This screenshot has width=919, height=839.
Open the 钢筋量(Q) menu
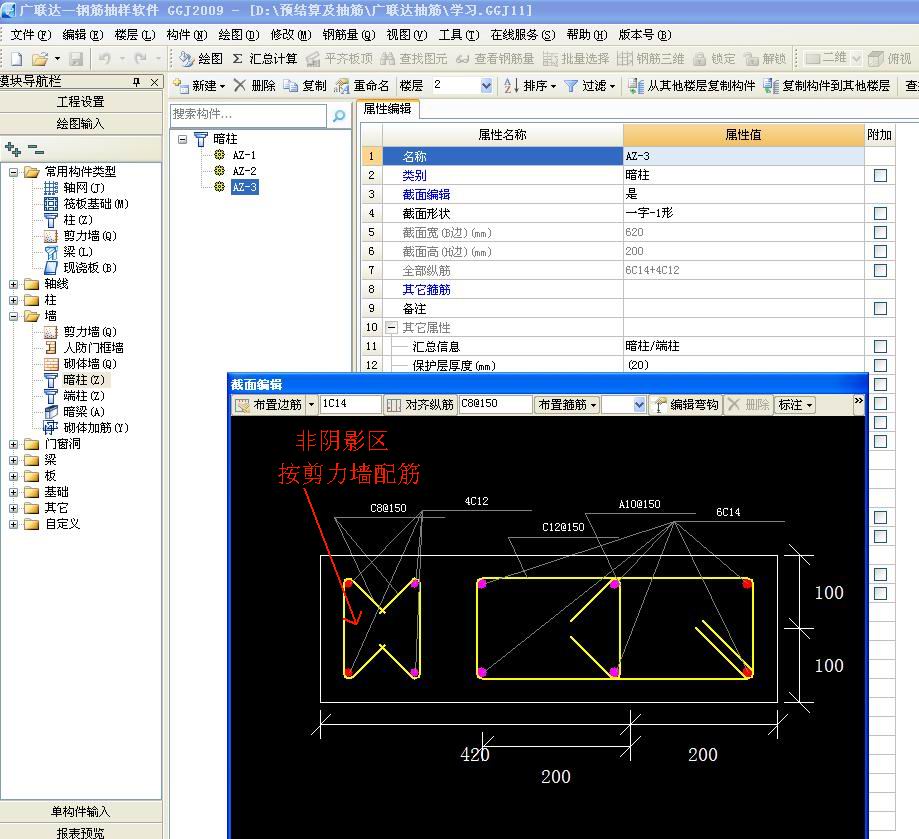pyautogui.click(x=347, y=34)
